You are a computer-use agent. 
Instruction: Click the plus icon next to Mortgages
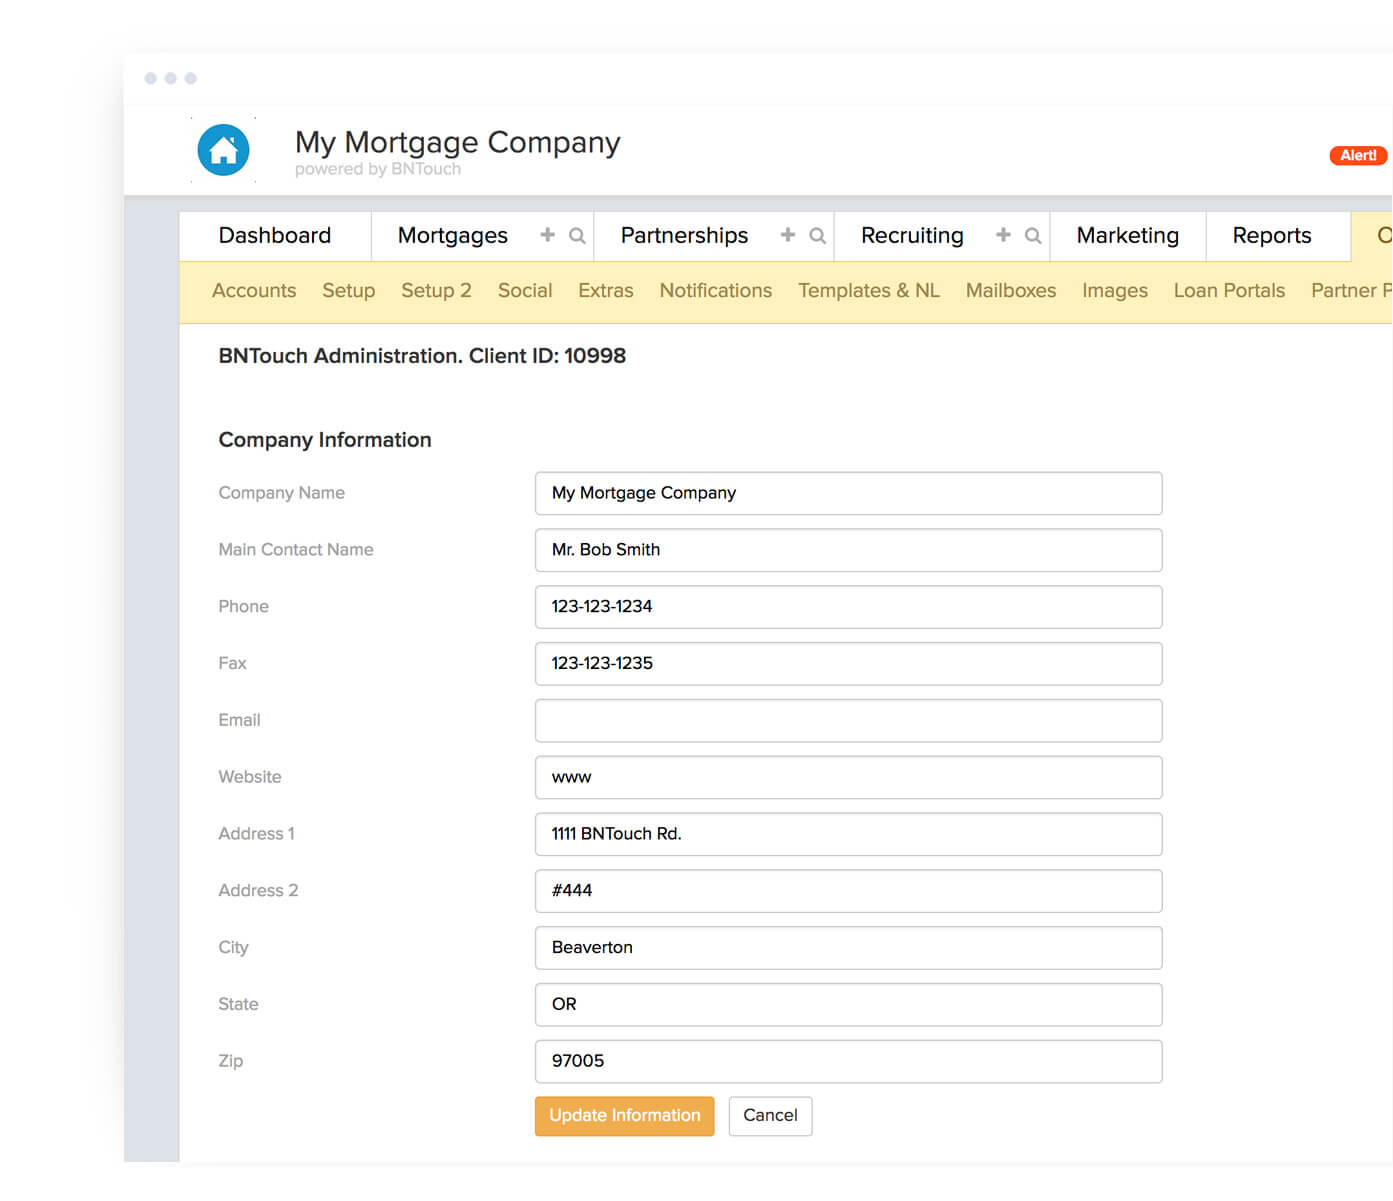click(x=547, y=235)
